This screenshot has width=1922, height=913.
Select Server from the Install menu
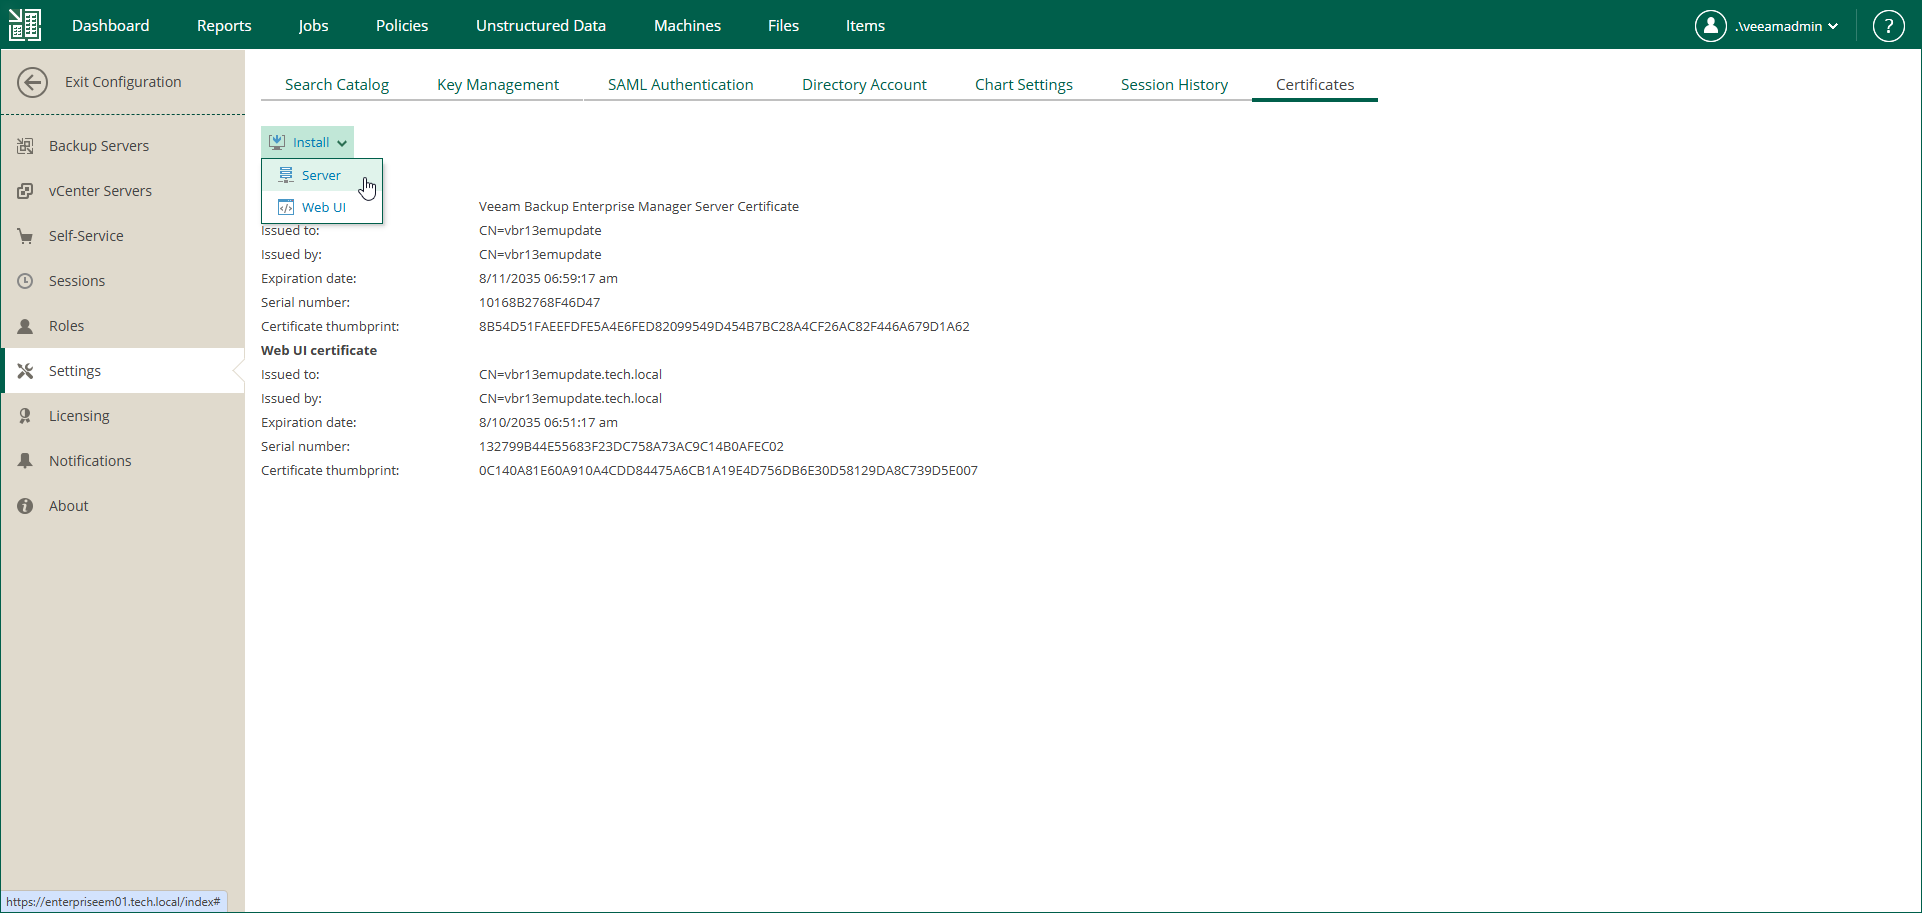[320, 174]
